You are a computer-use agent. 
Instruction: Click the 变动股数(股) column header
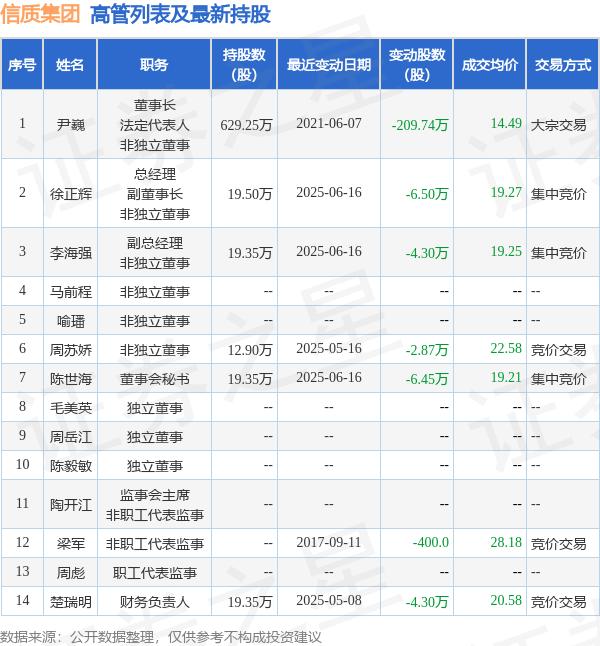pyautogui.click(x=417, y=65)
